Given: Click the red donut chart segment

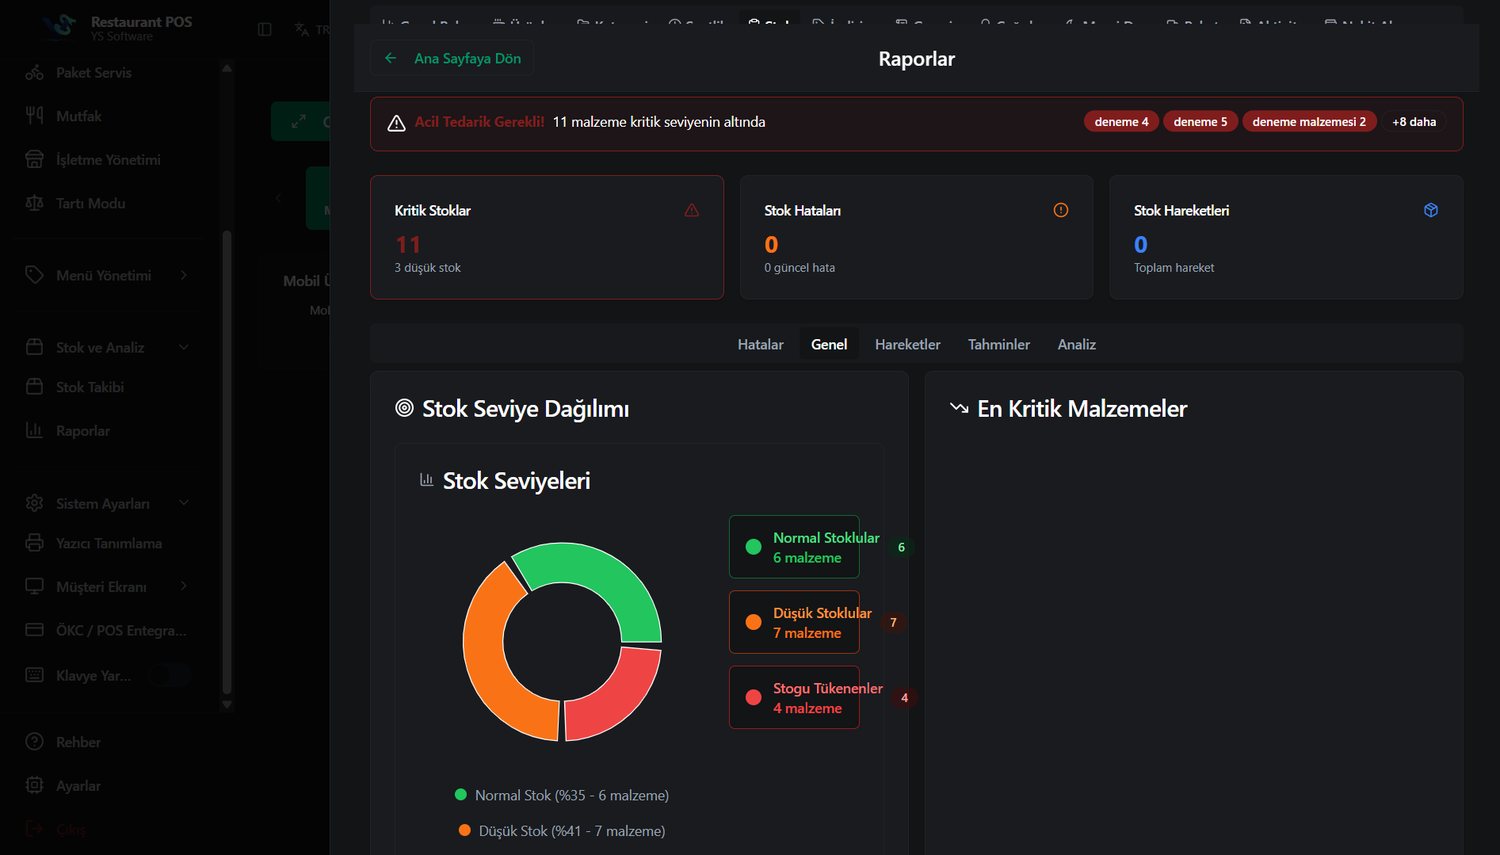Looking at the screenshot, I should [x=620, y=702].
